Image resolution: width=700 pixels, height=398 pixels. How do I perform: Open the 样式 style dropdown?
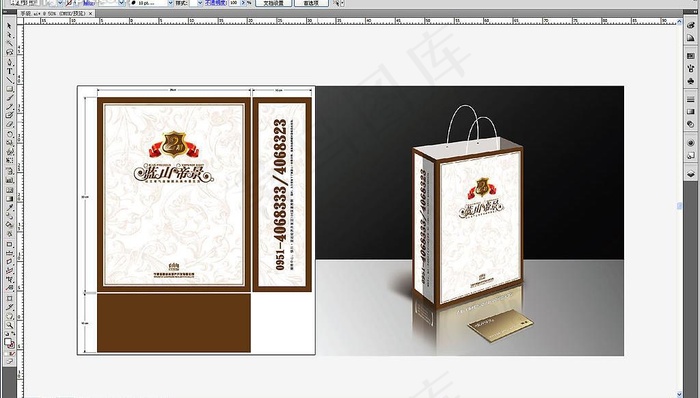200,3
